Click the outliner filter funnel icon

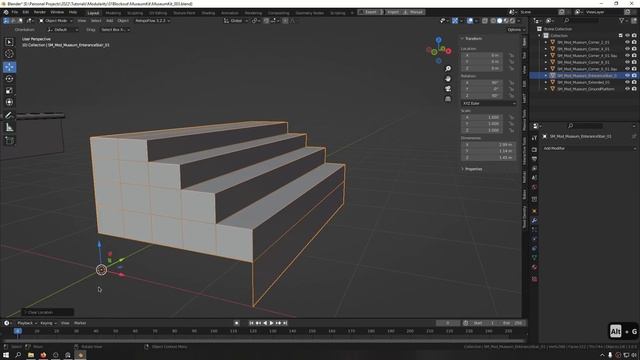tap(621, 20)
